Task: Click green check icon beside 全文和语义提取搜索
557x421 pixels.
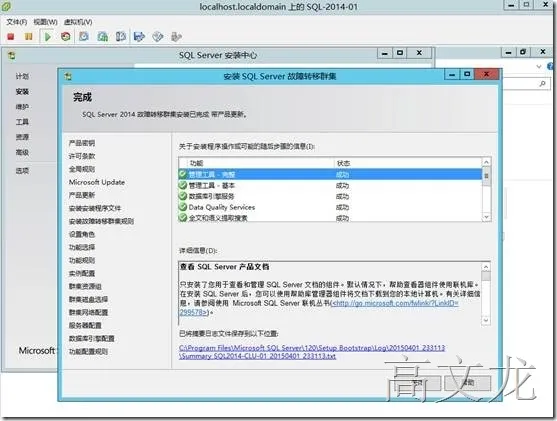Action: 183,217
